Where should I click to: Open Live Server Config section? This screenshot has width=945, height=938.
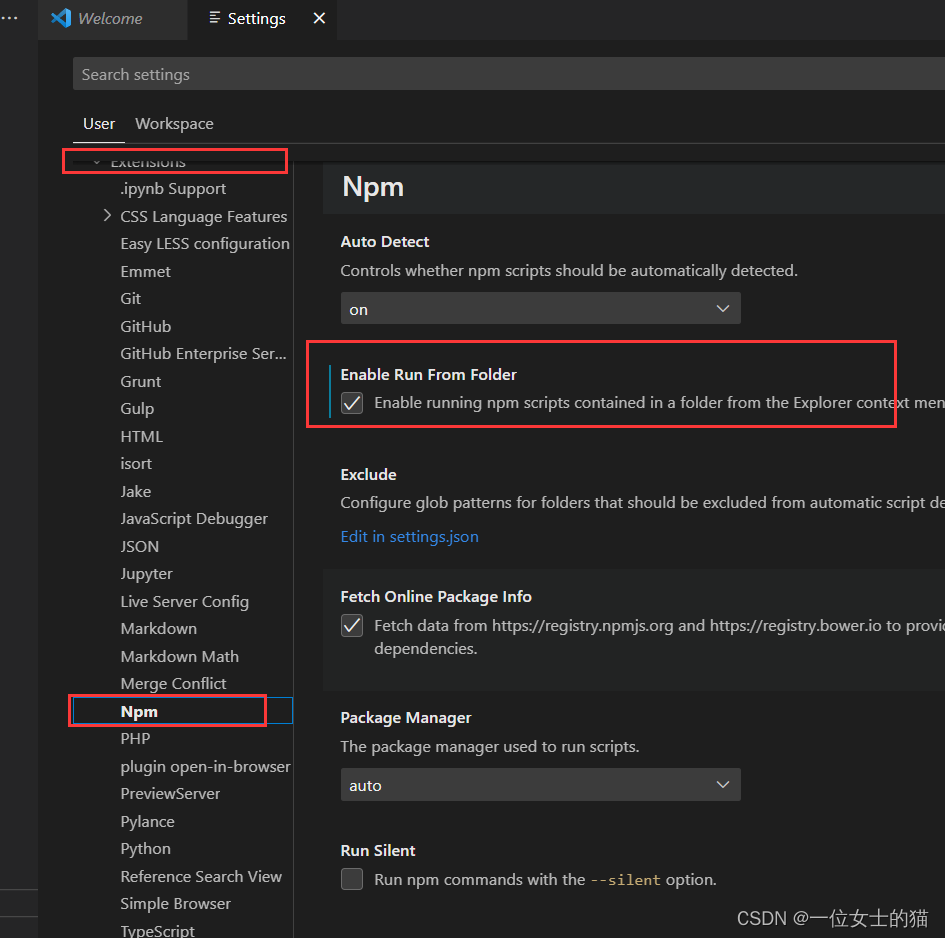pos(184,601)
